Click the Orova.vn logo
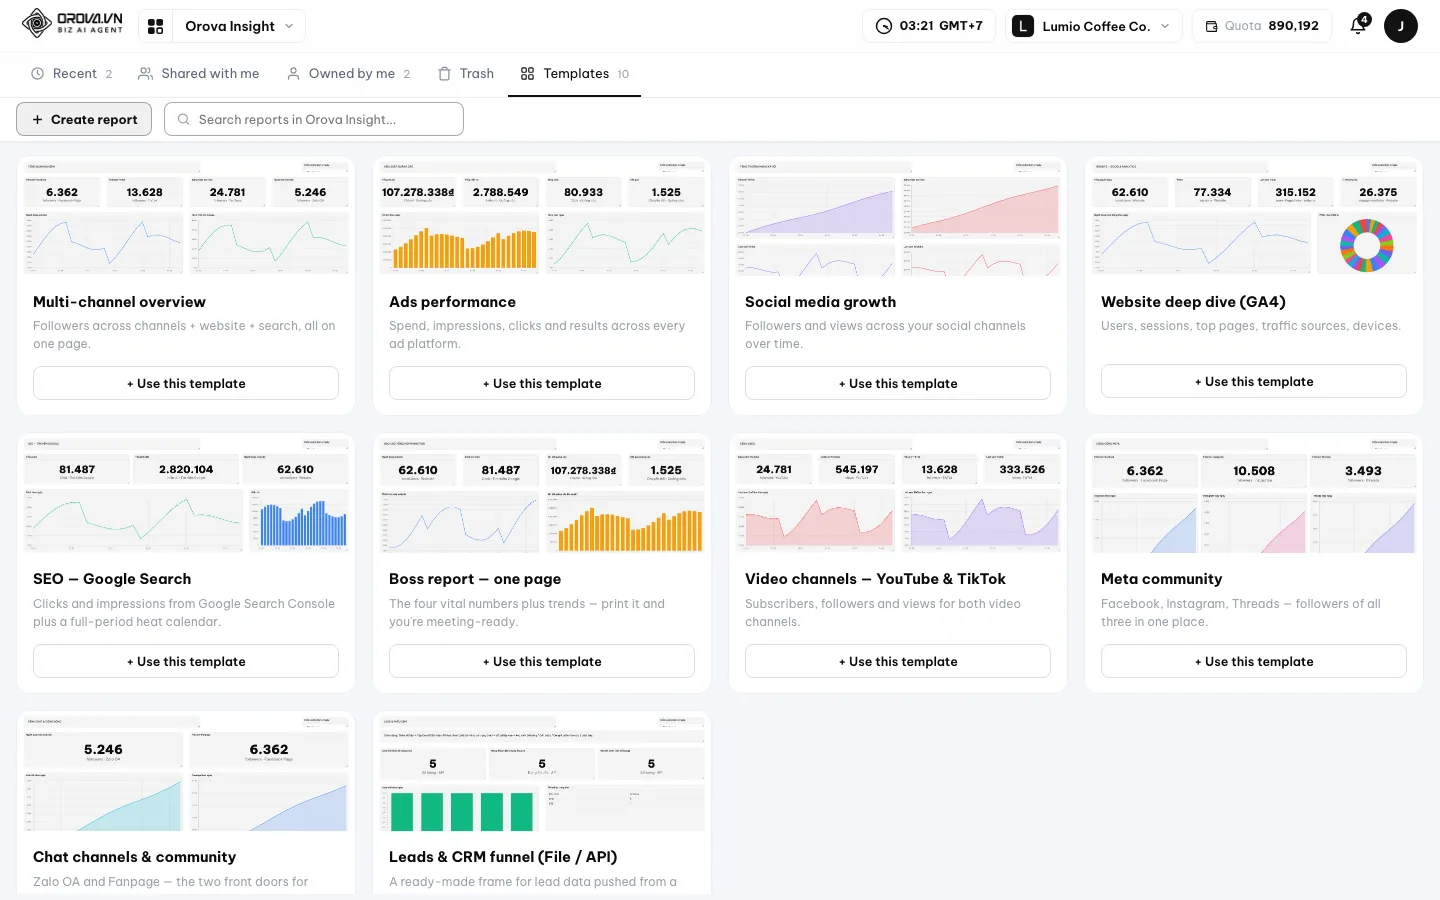This screenshot has width=1440, height=900. (x=72, y=23)
